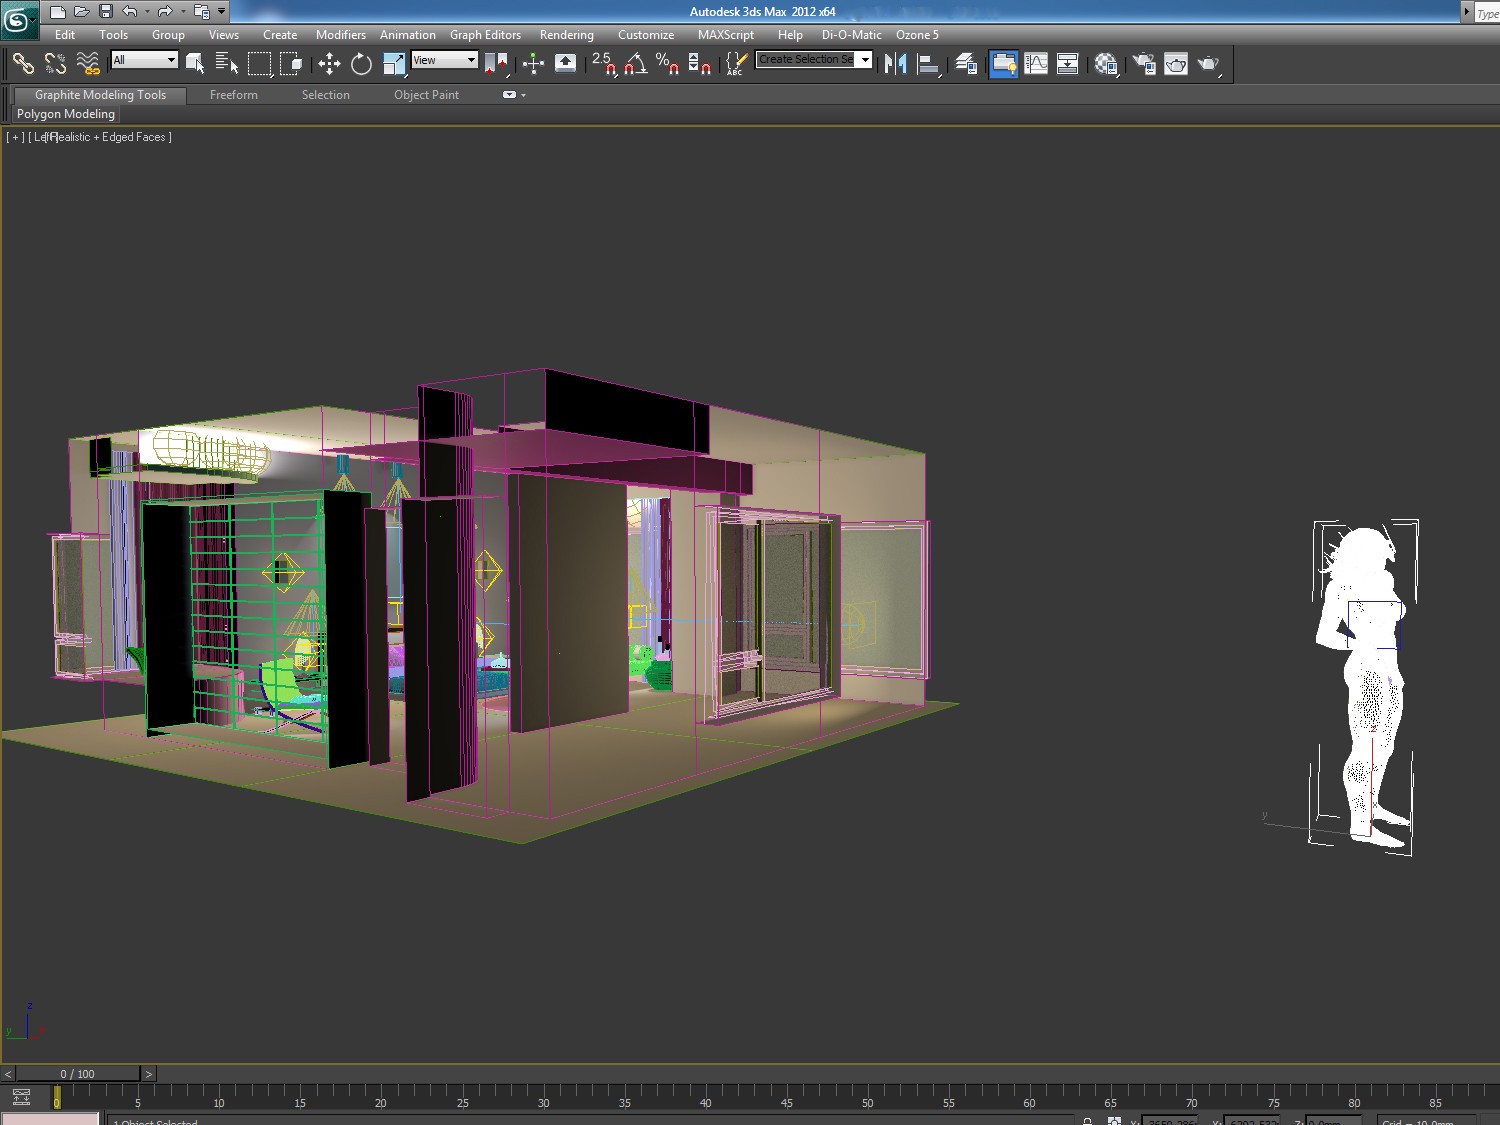Click the Polygon Modeling panel button

point(66,114)
